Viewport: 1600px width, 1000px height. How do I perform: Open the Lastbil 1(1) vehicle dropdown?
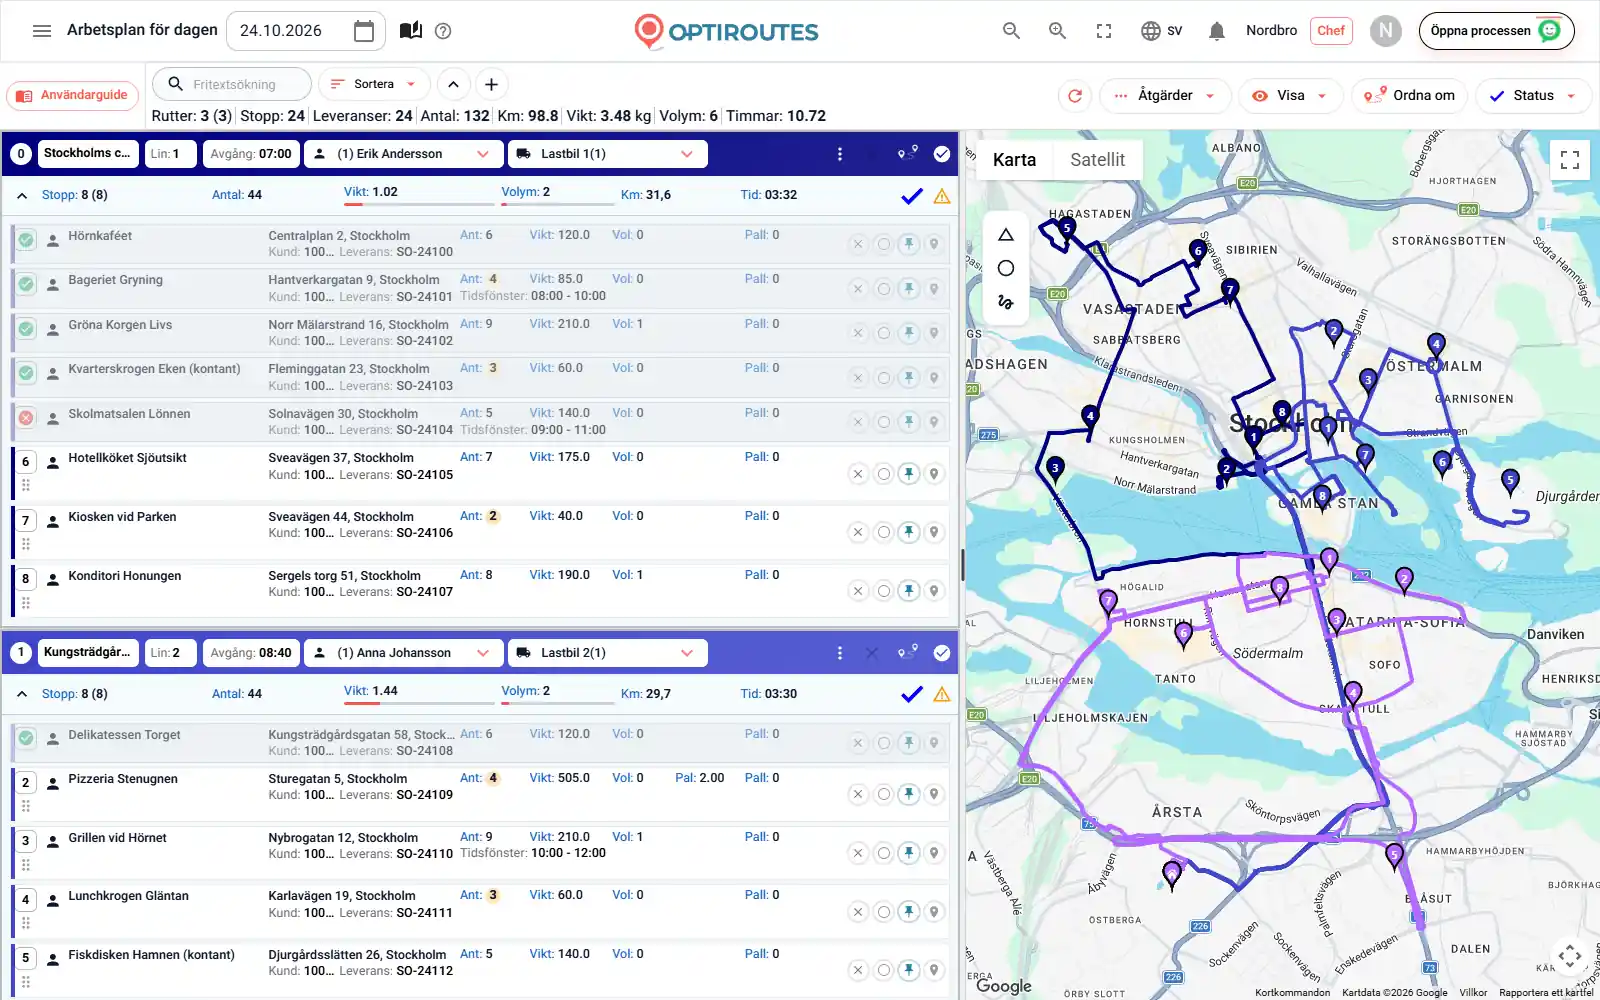pyautogui.click(x=607, y=154)
